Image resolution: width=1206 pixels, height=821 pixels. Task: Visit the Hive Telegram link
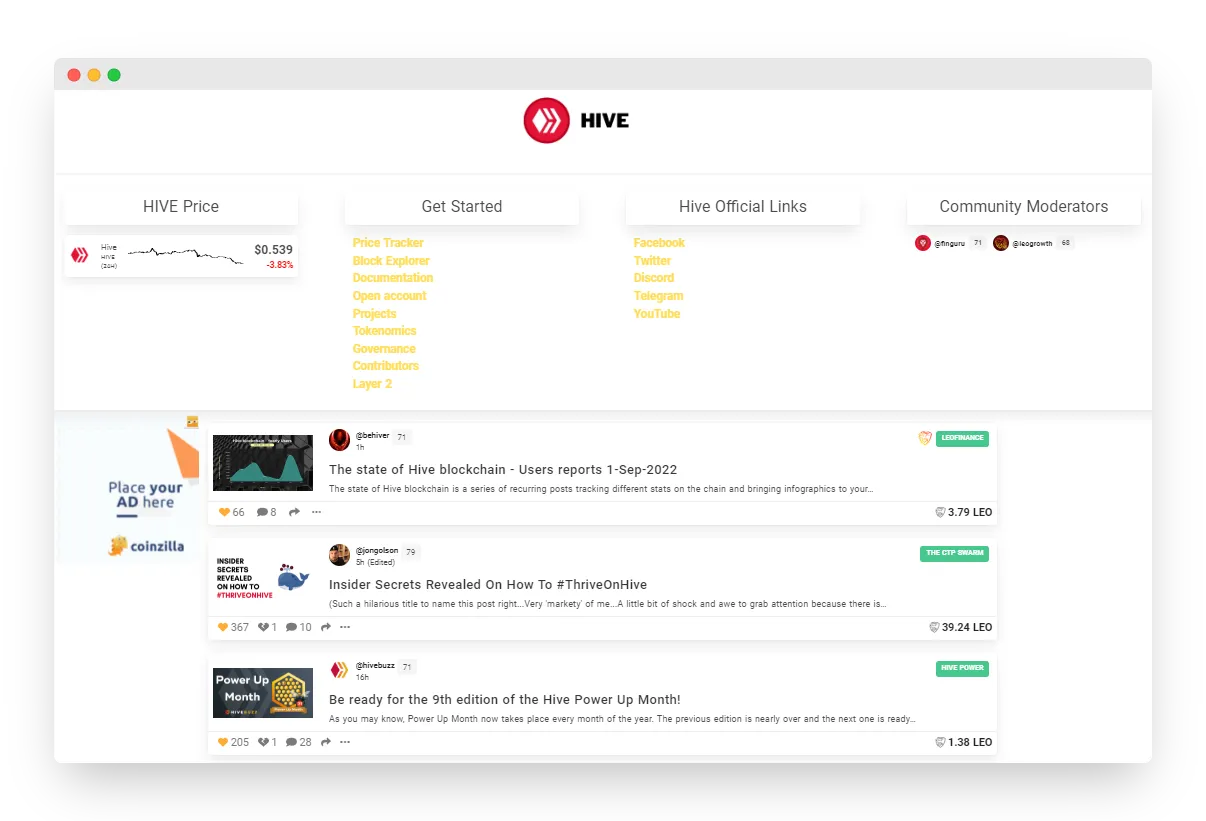[658, 296]
